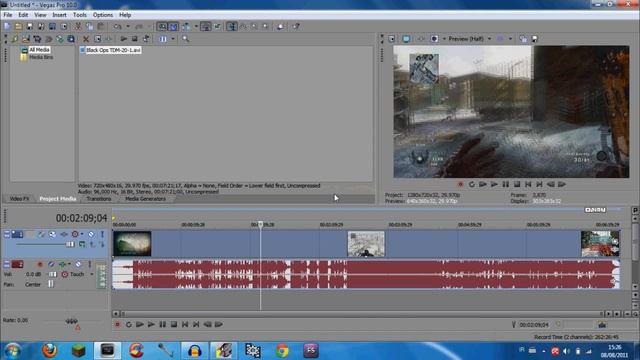Image resolution: width=640 pixels, height=360 pixels.
Task: Click Copy Snapshot to Clipboard icon
Action: pyautogui.click(x=523, y=39)
